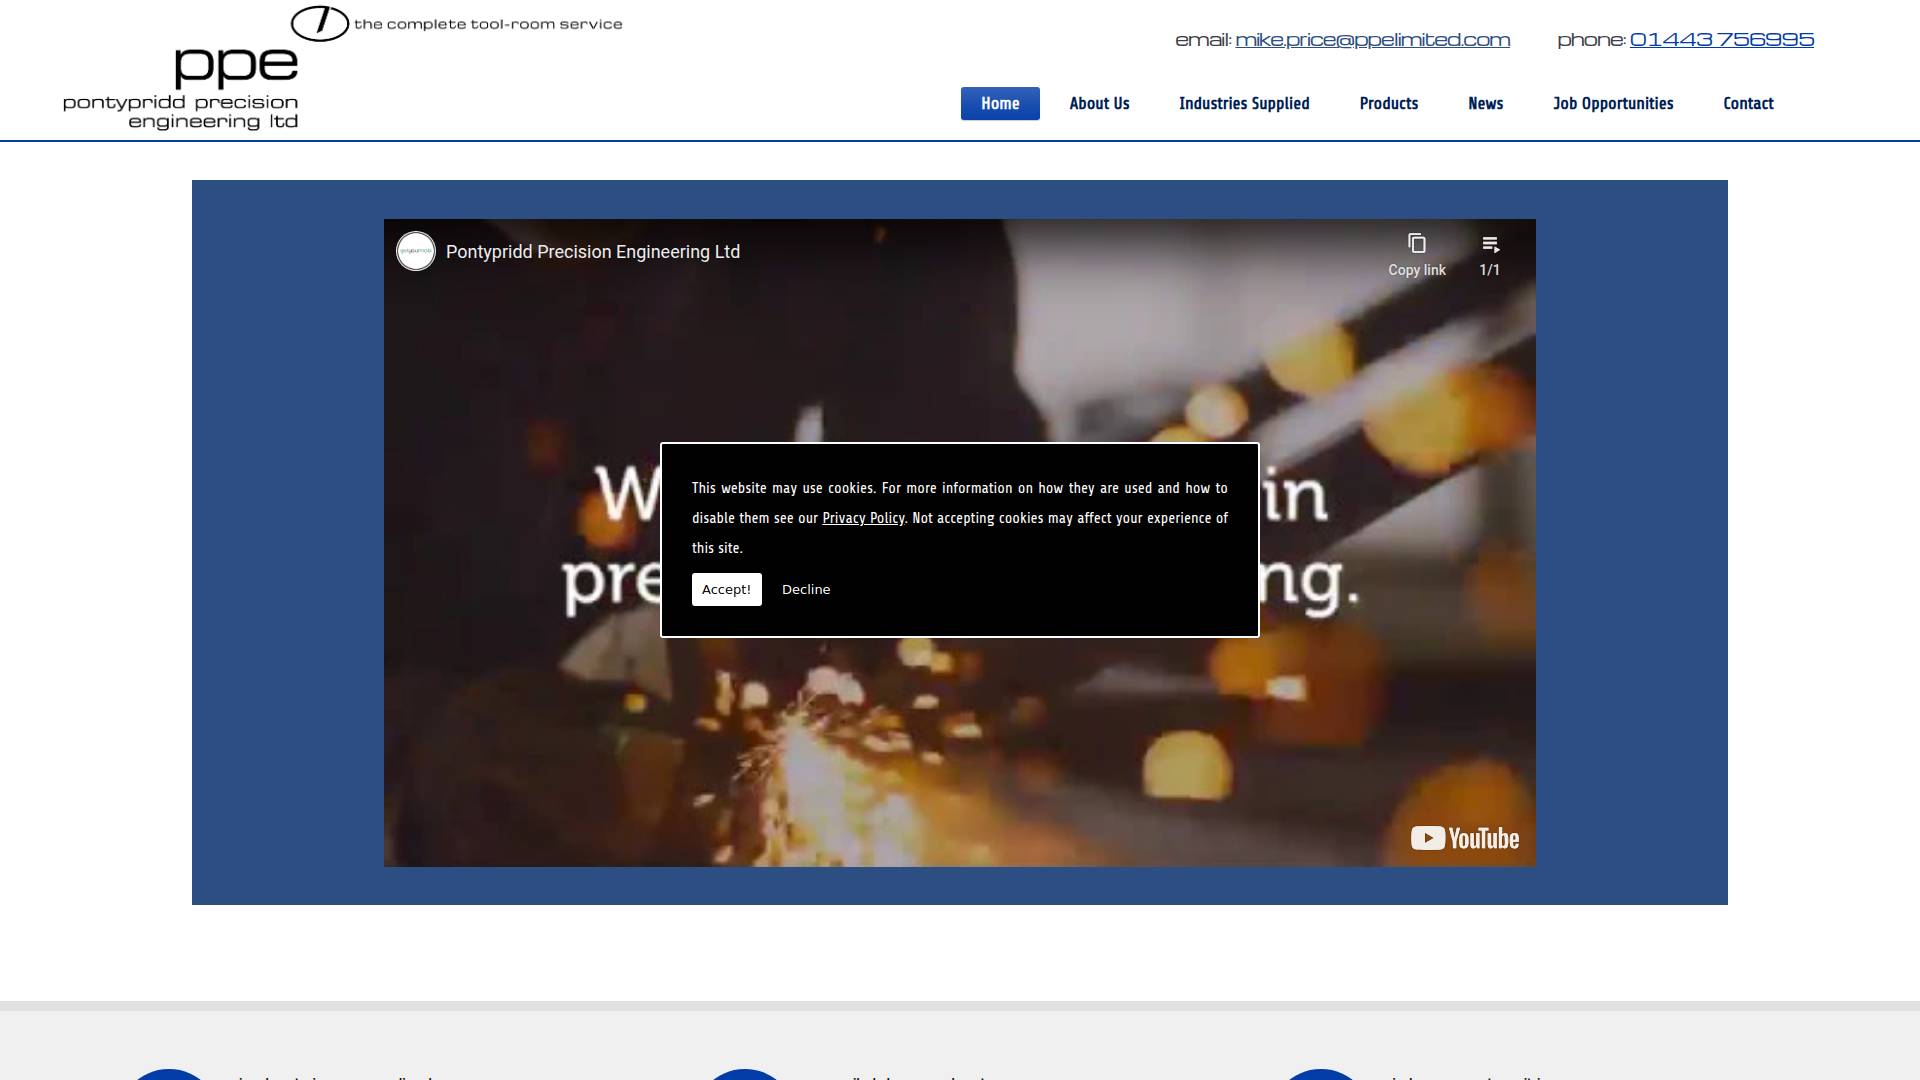Click the channel avatar on the video

(416, 252)
